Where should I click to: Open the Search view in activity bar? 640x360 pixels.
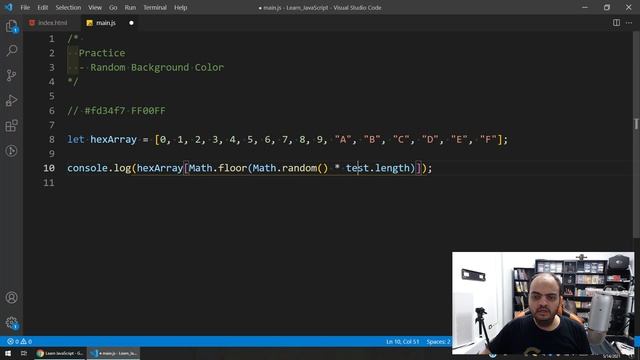(11, 51)
